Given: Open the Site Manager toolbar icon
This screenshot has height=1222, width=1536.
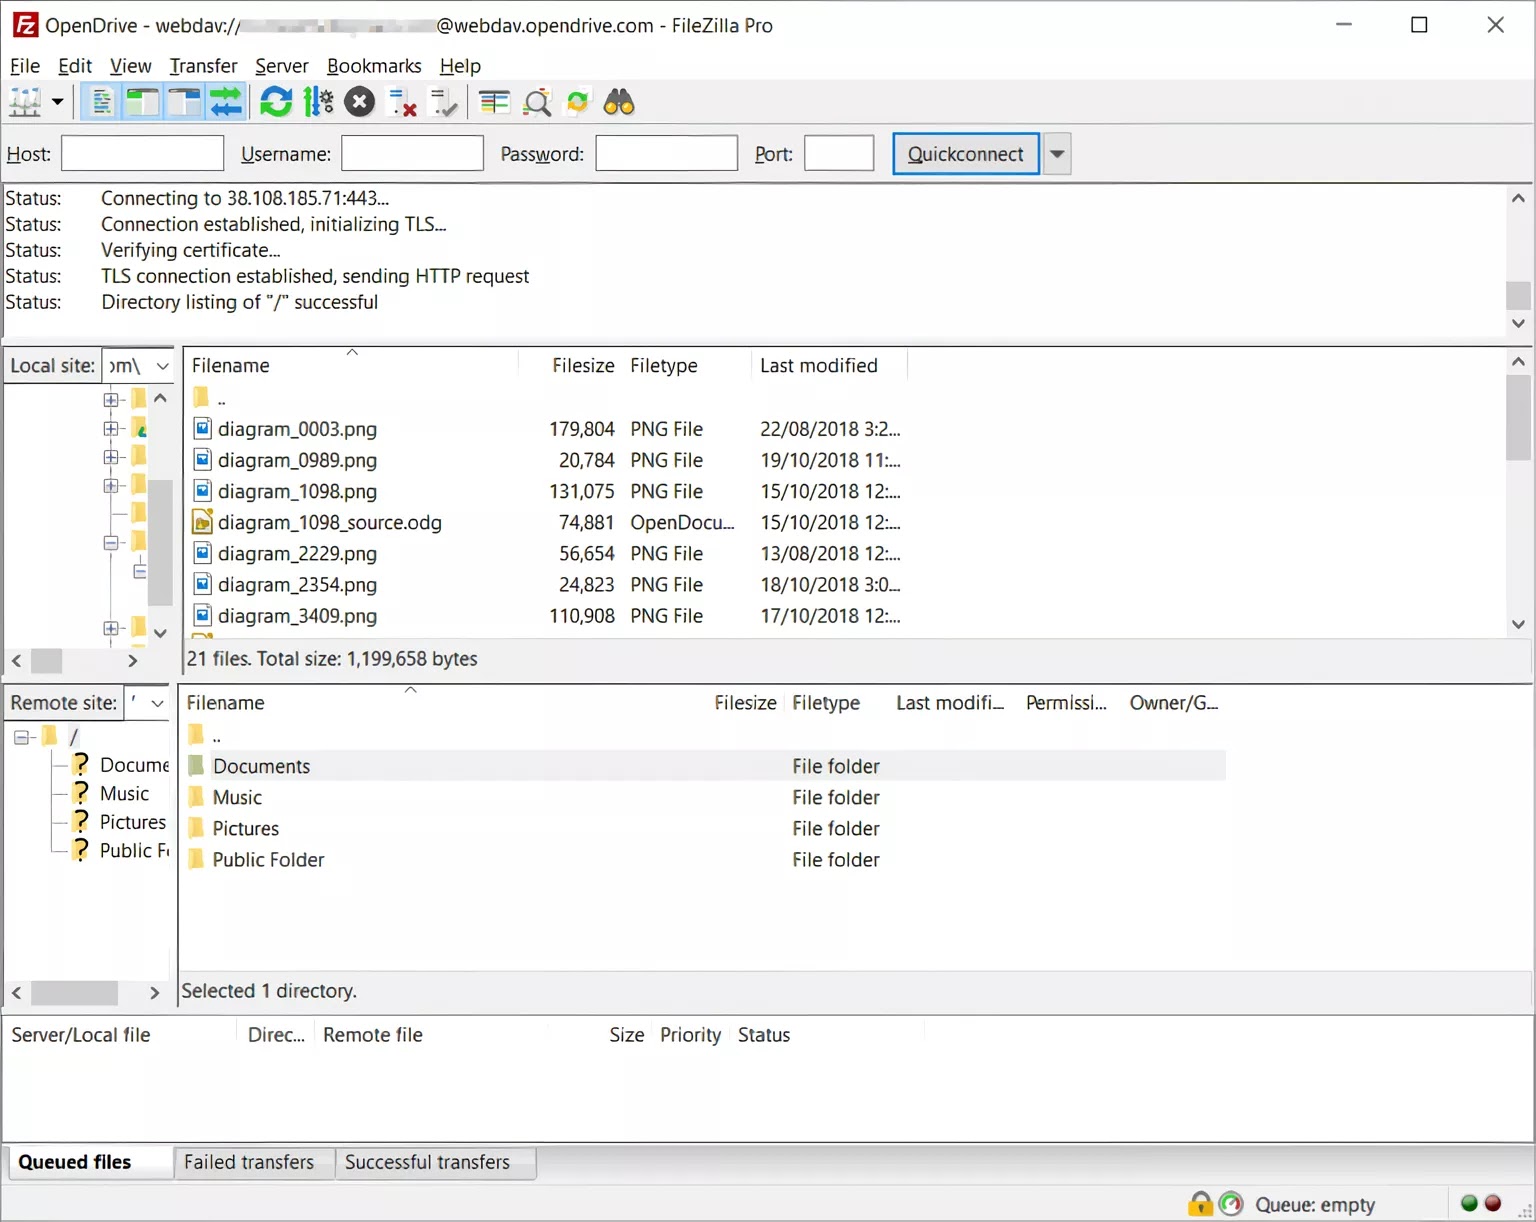Looking at the screenshot, I should [x=25, y=102].
